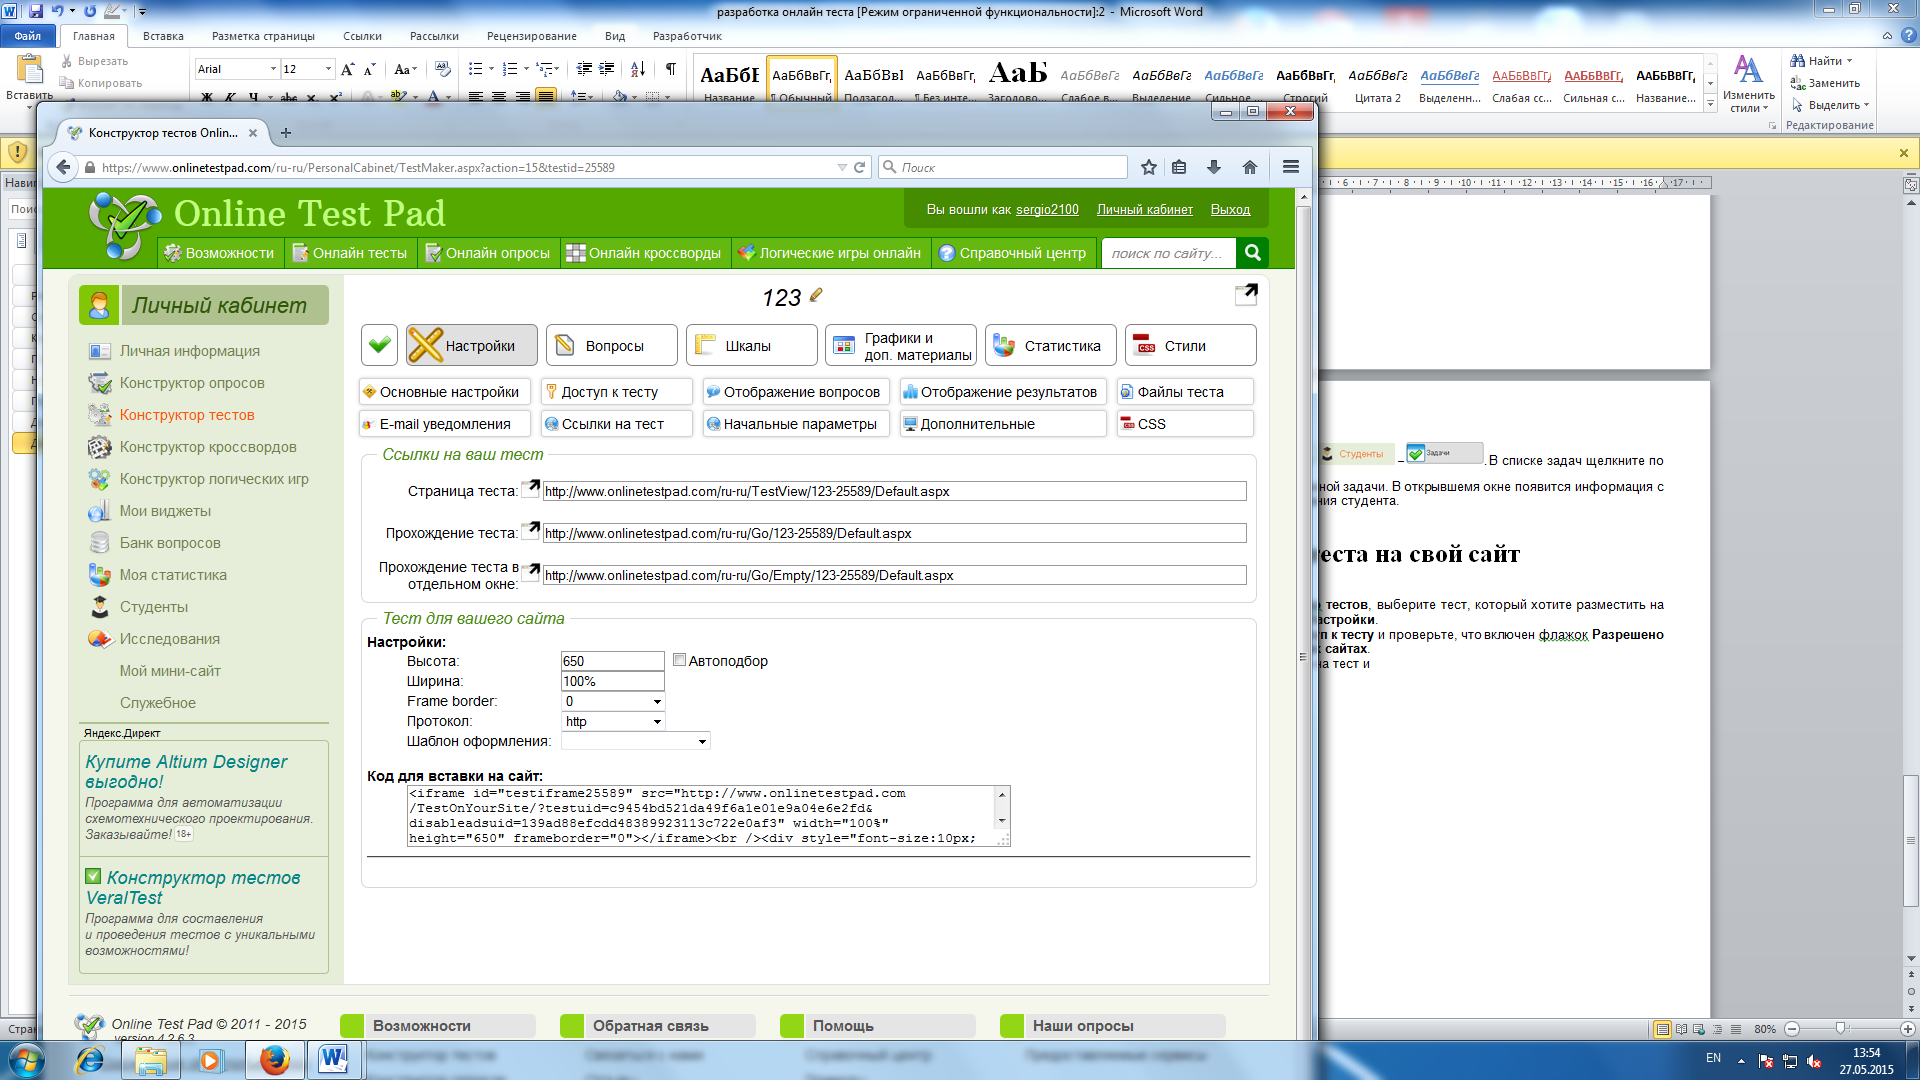Close the Конструктор тестов browser tab

[x=253, y=133]
